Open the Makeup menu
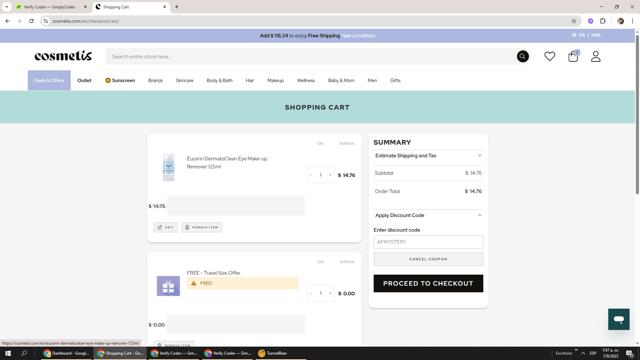This screenshot has height=360, width=640. (276, 80)
